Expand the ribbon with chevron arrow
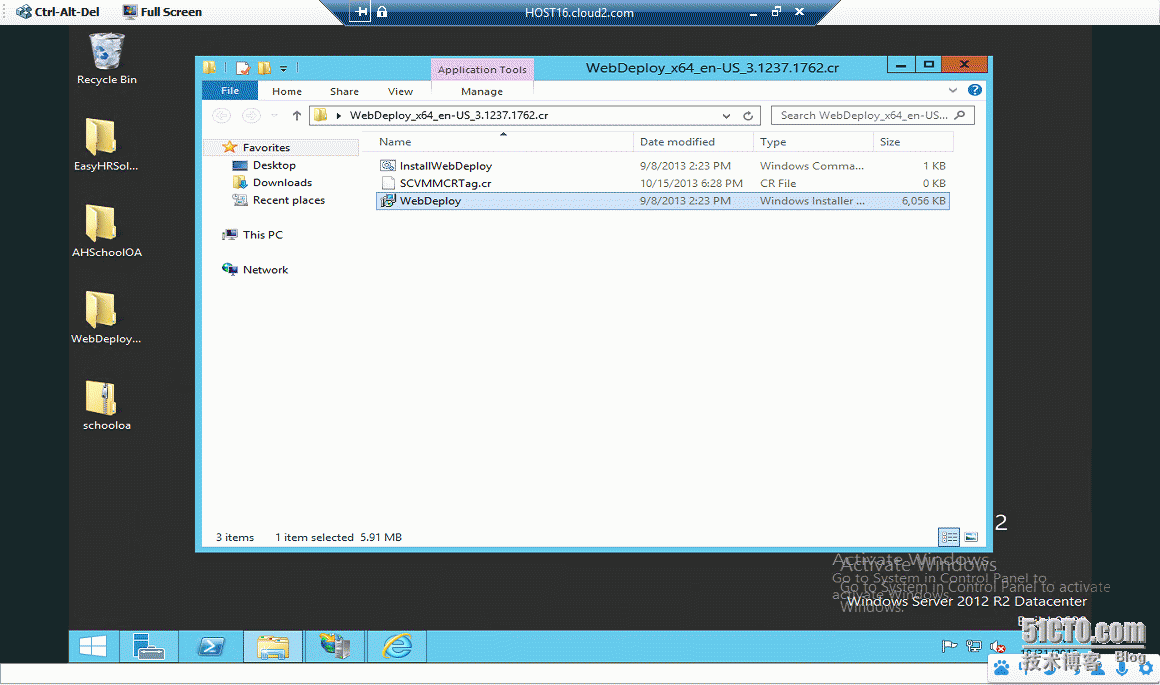Screen dimensions: 1160x685 click(x=953, y=90)
